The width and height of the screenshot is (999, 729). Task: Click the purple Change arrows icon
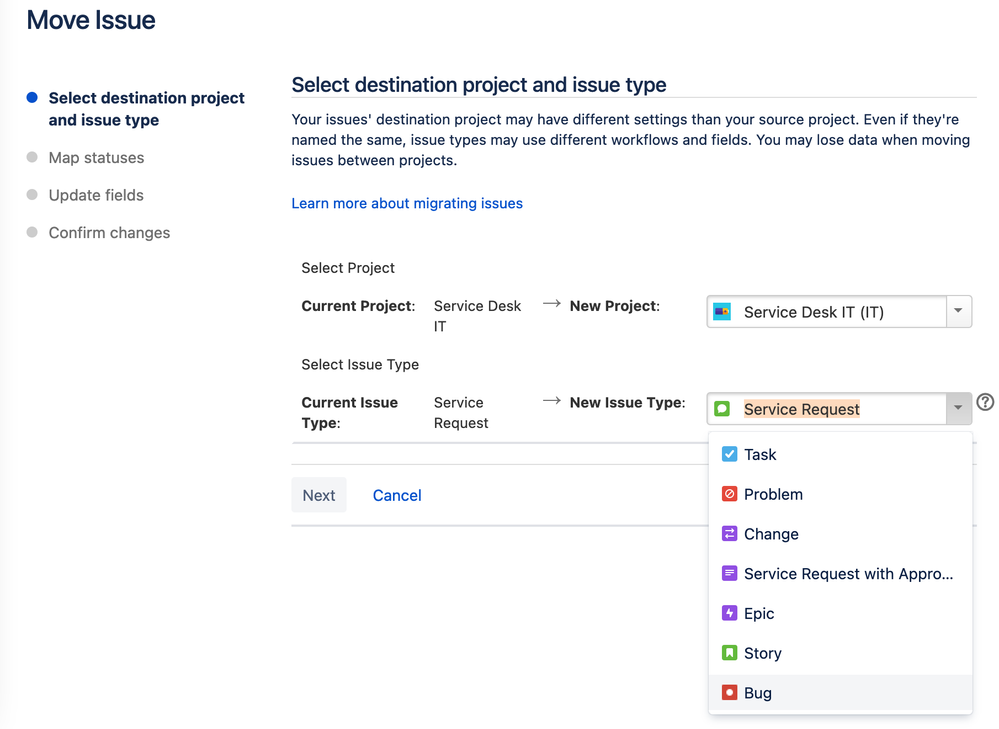tap(729, 534)
